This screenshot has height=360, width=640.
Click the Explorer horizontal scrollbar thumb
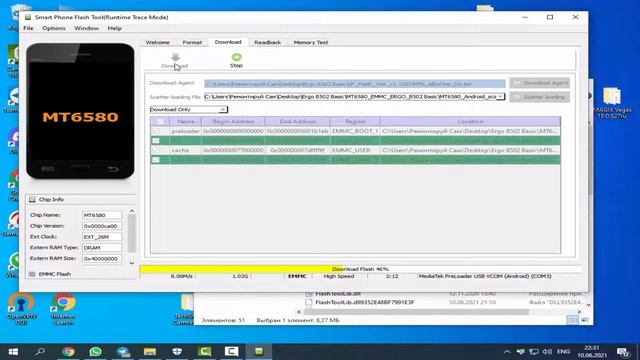click(416, 312)
